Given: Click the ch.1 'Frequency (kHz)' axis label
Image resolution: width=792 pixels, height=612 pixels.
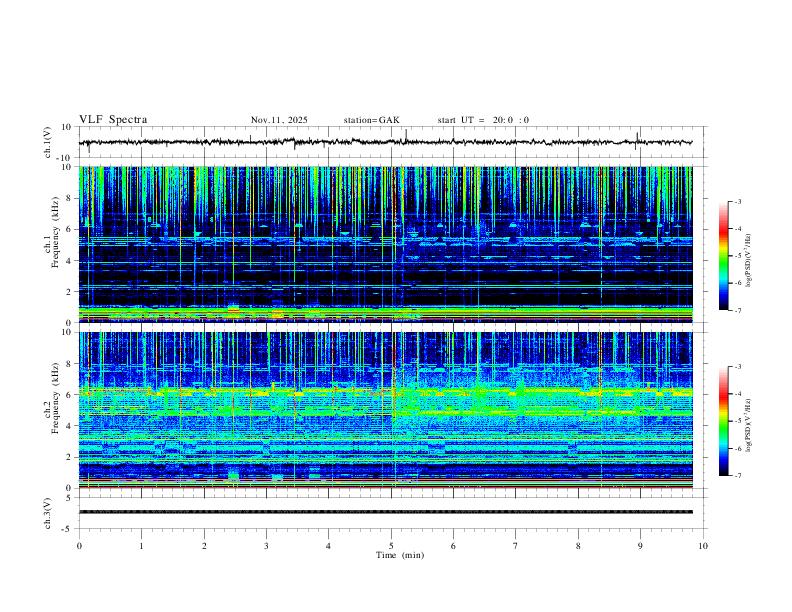Looking at the screenshot, I should 56,232.
